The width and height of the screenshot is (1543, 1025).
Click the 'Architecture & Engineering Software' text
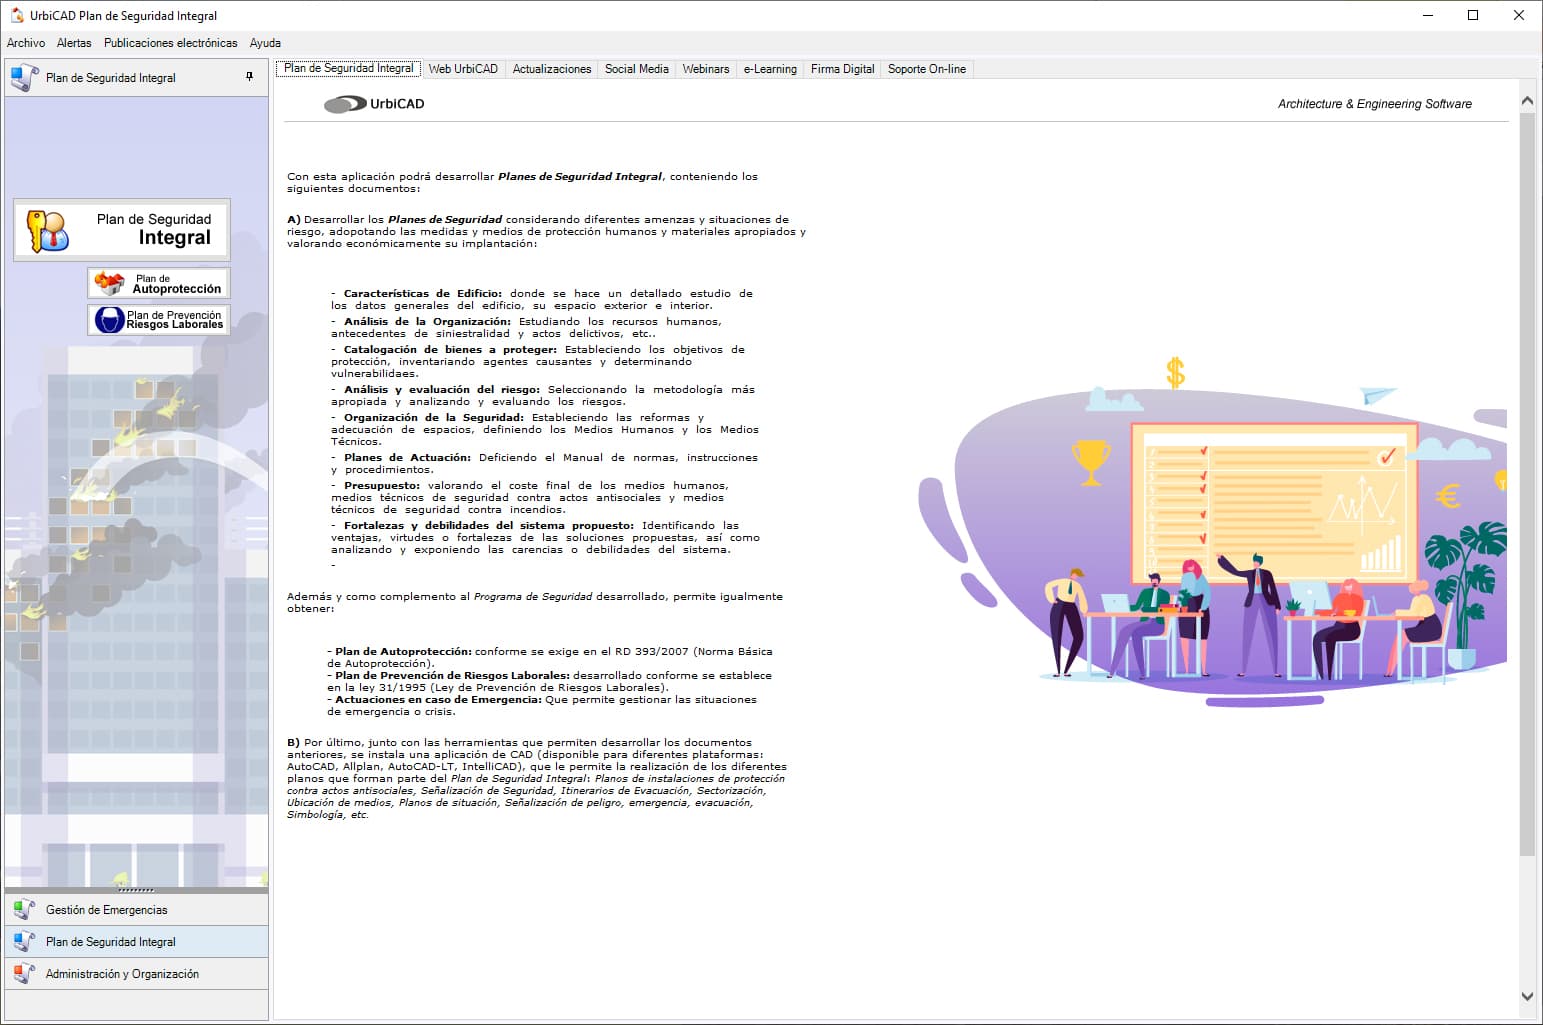(1375, 104)
